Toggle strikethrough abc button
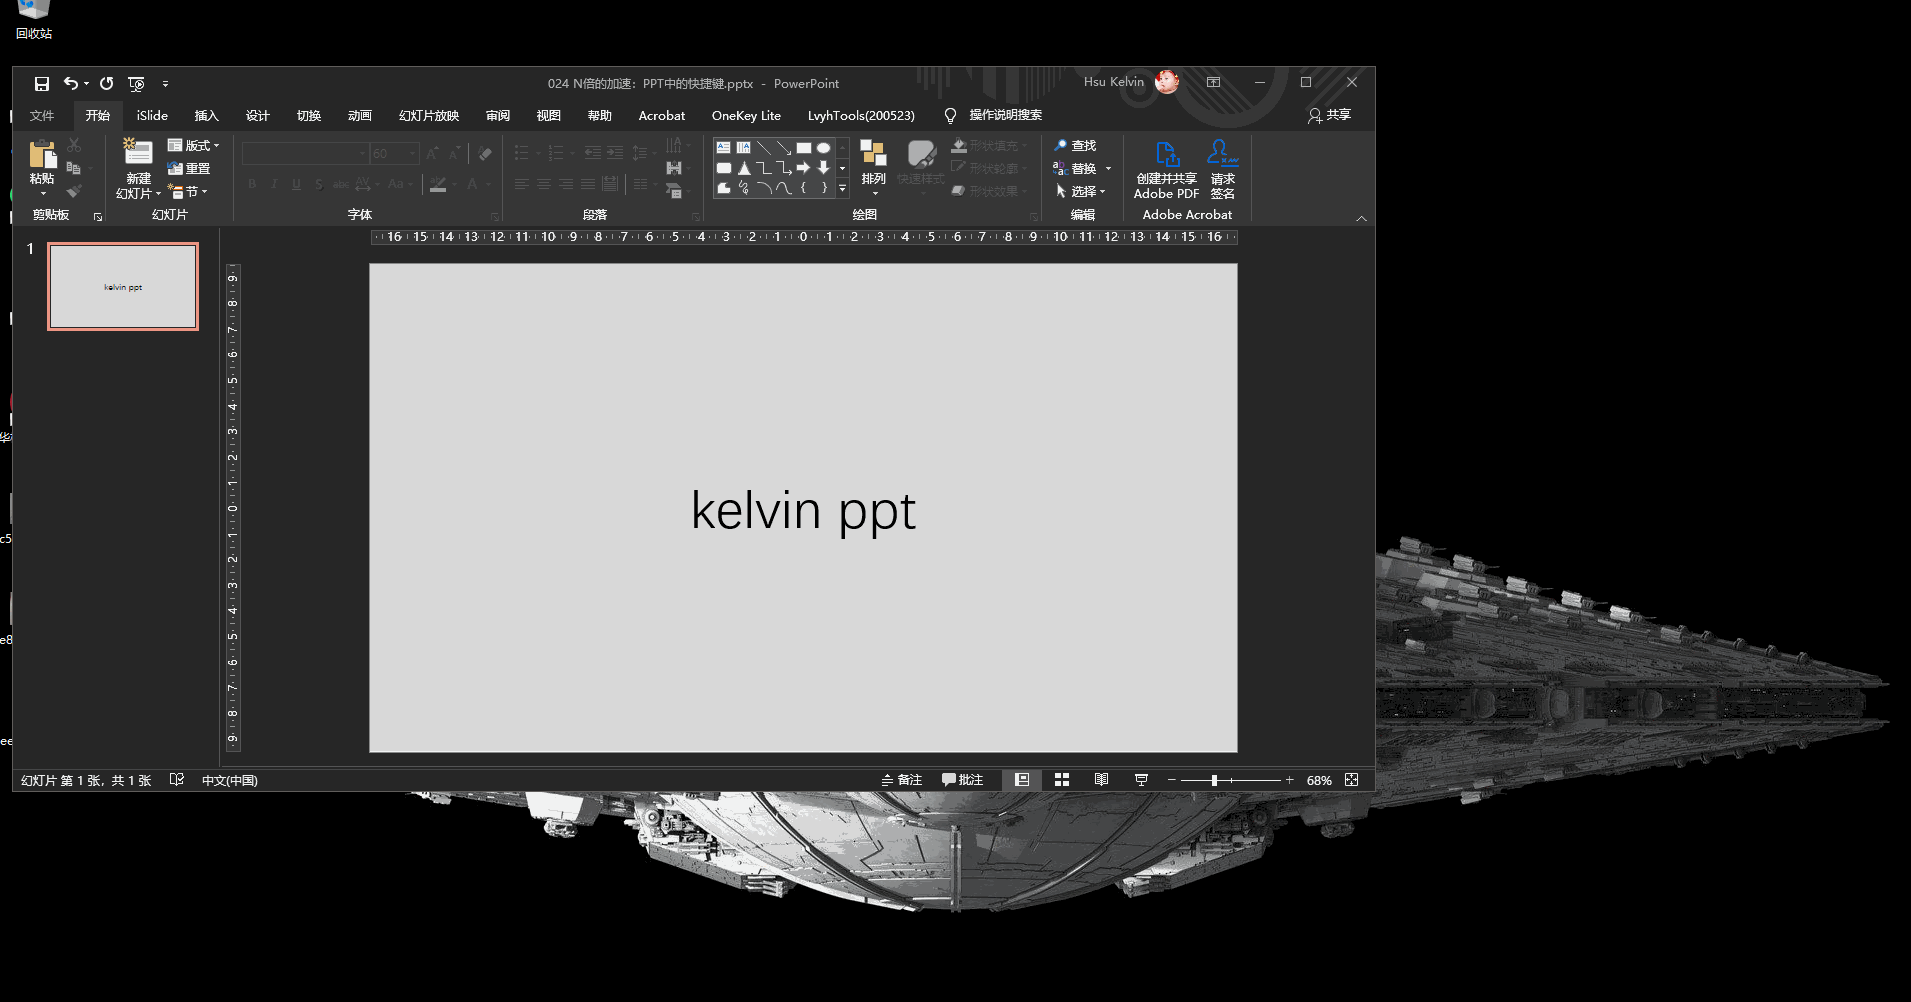The height and width of the screenshot is (1002, 1911). [x=341, y=184]
